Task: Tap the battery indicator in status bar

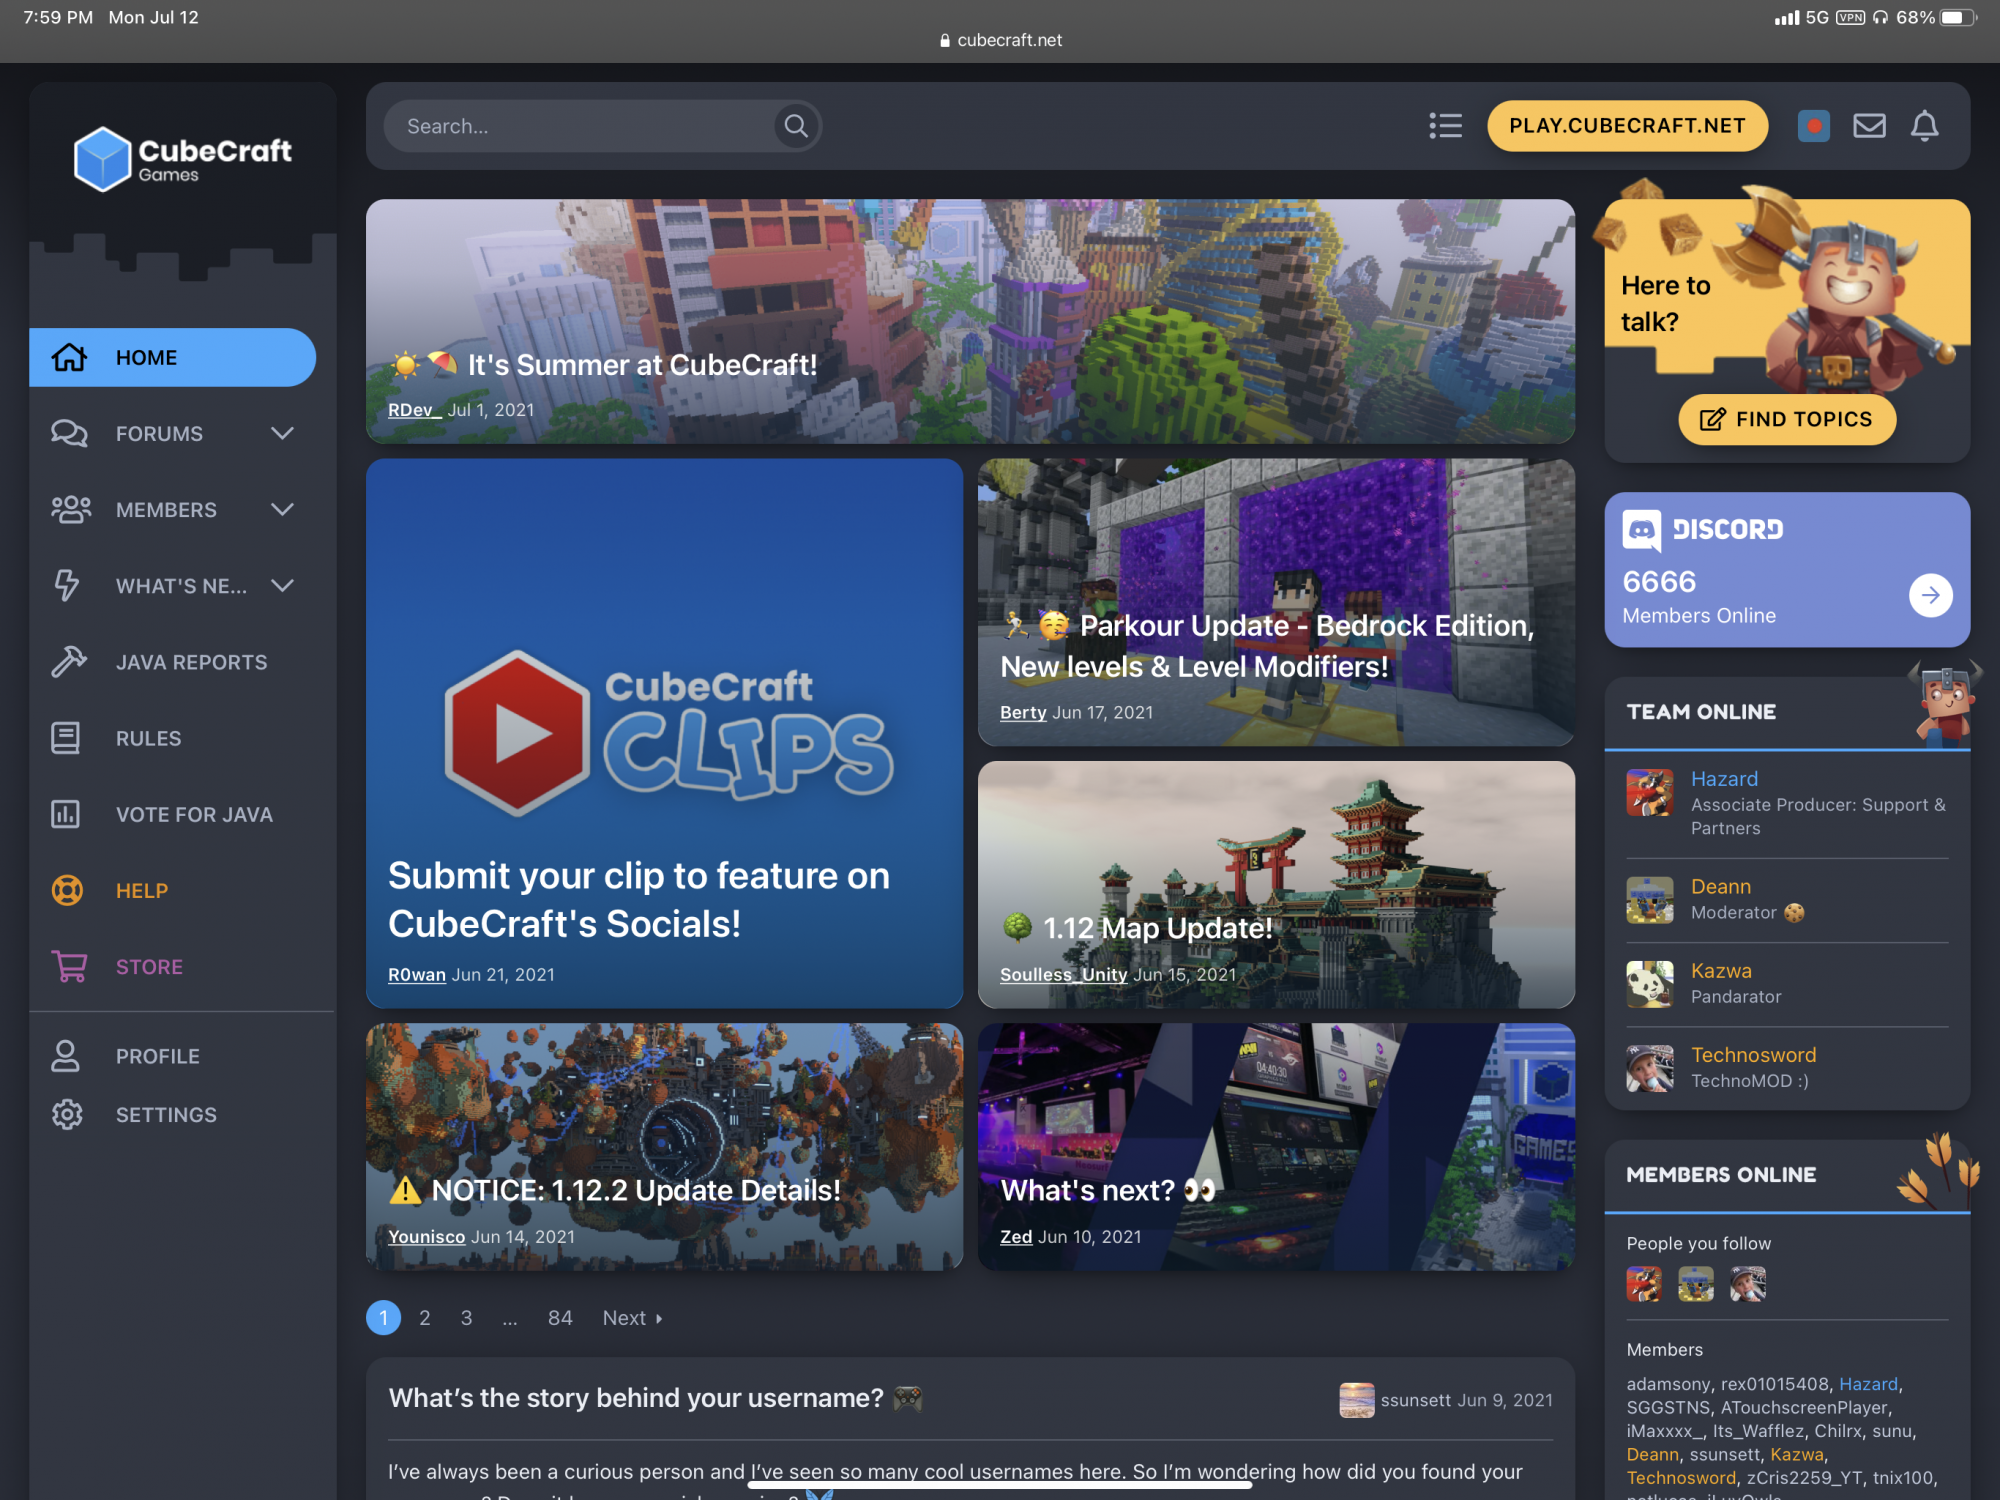Action: click(x=1959, y=17)
